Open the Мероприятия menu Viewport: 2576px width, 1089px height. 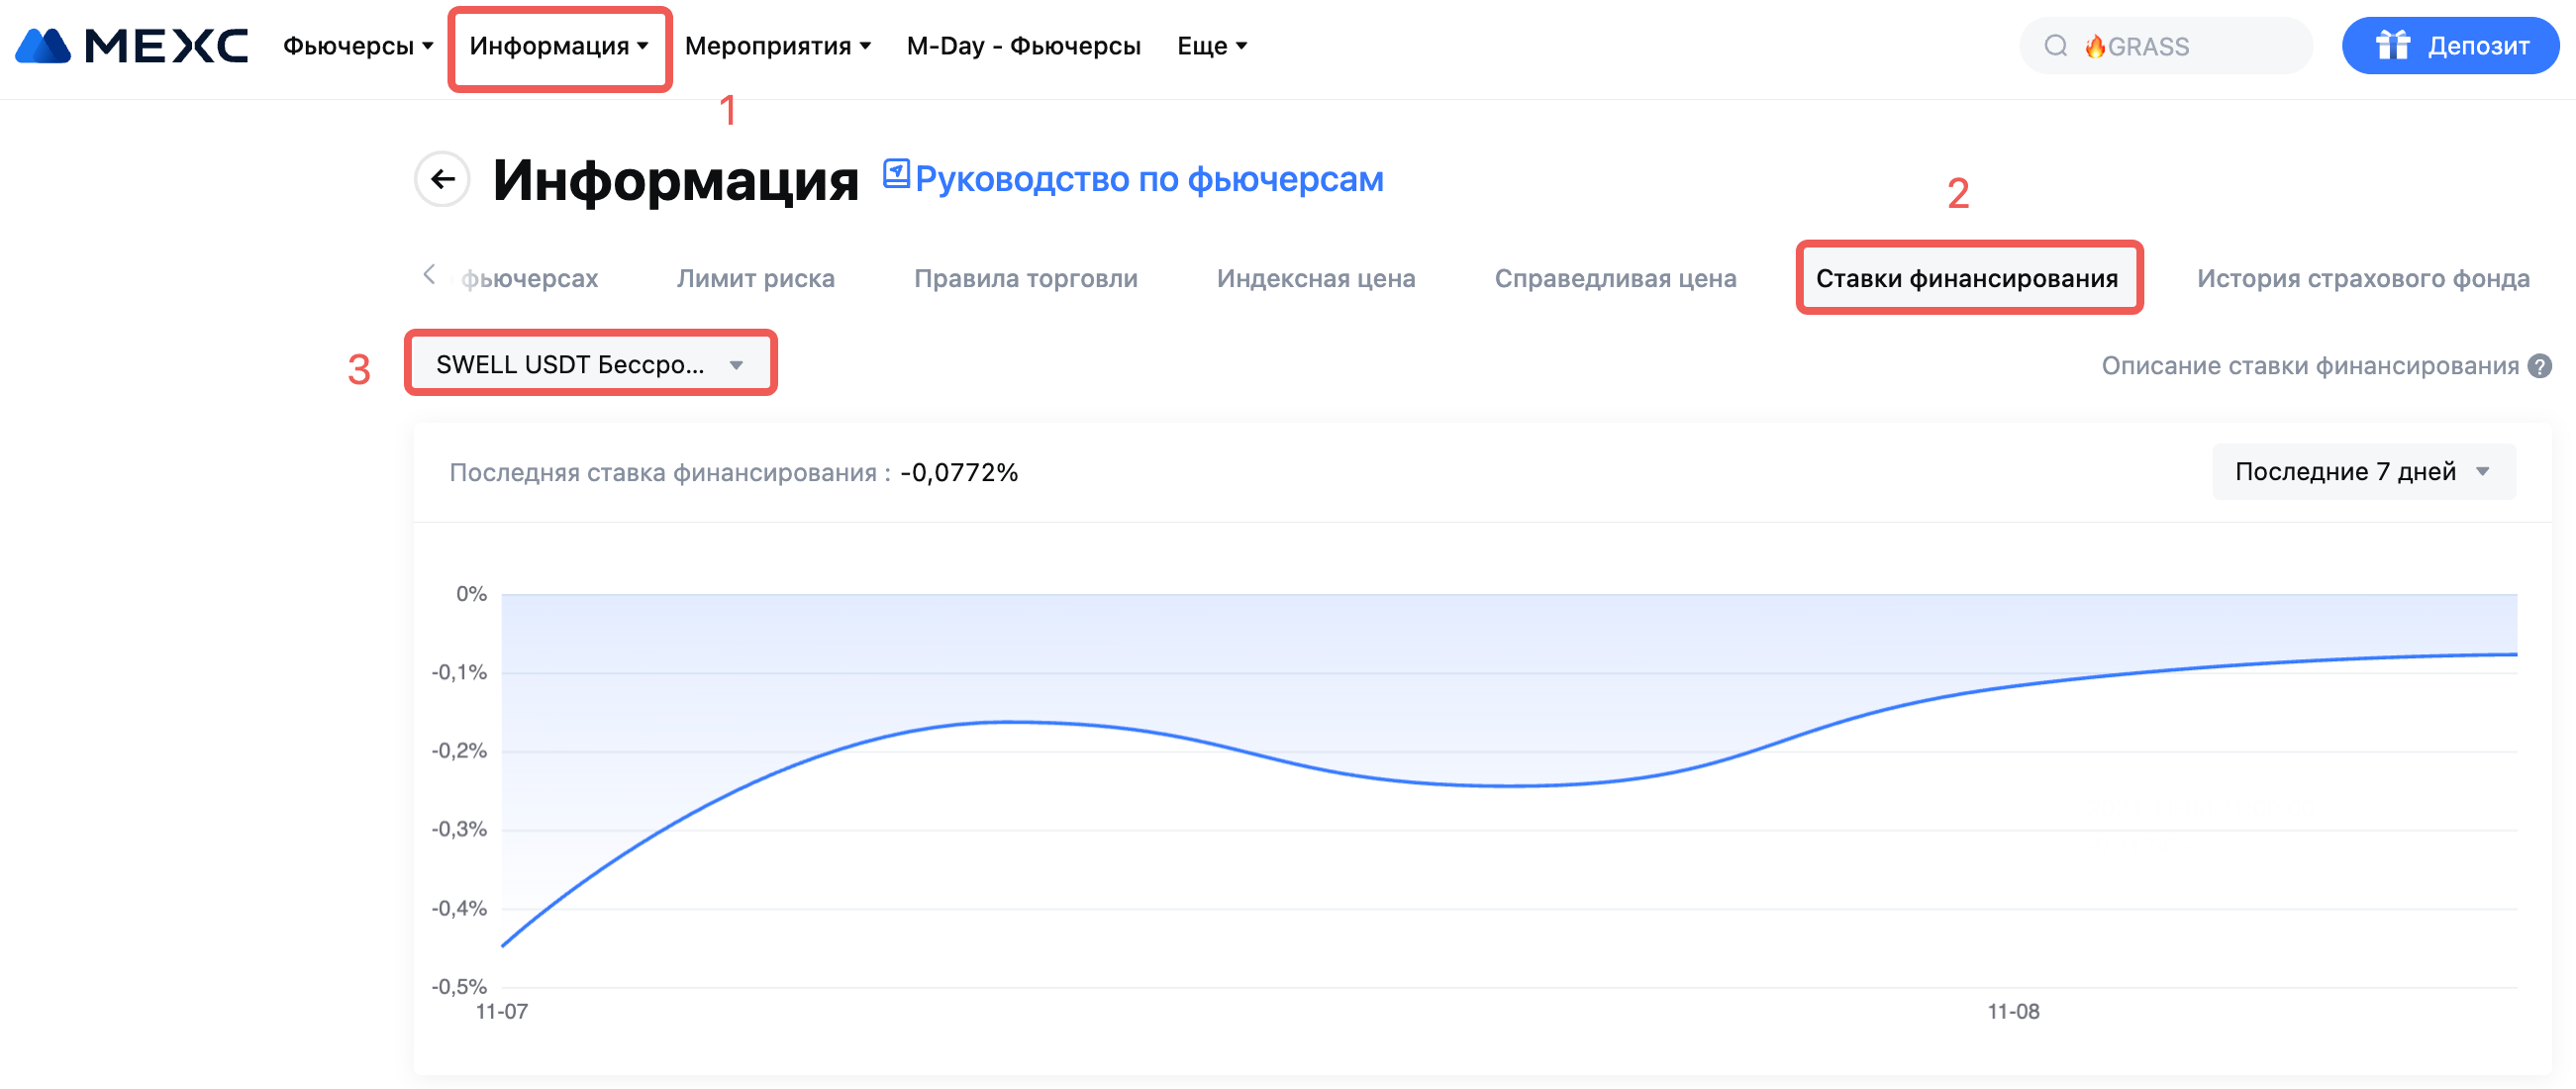point(777,46)
